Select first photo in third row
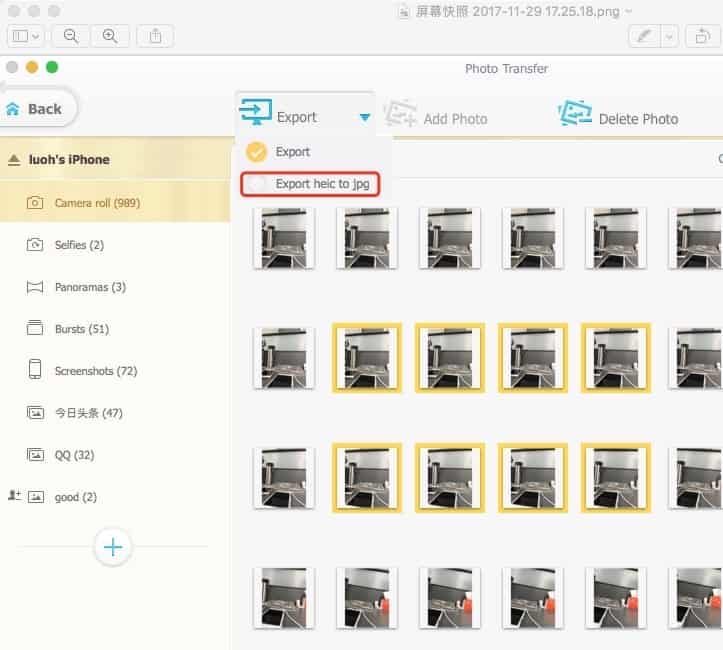Screen dimensions: 723x650 tap(284, 478)
